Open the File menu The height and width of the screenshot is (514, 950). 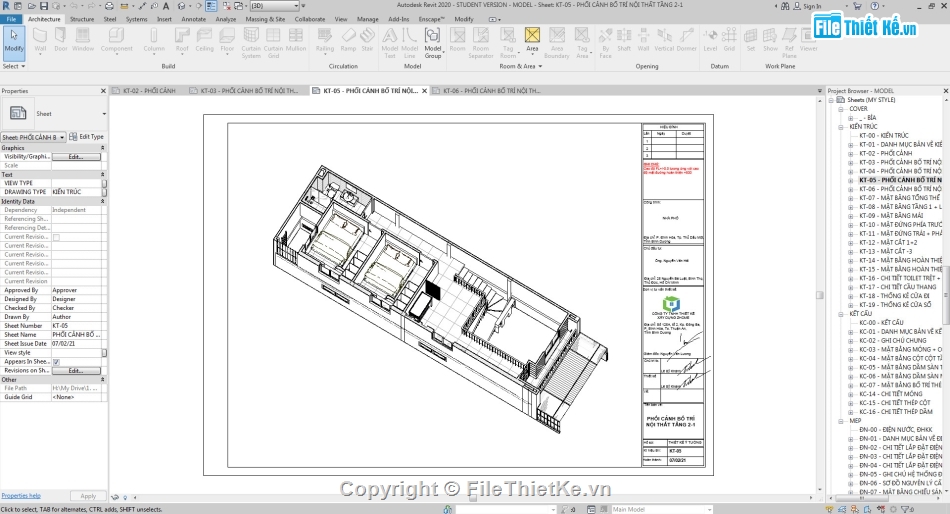[x=11, y=19]
